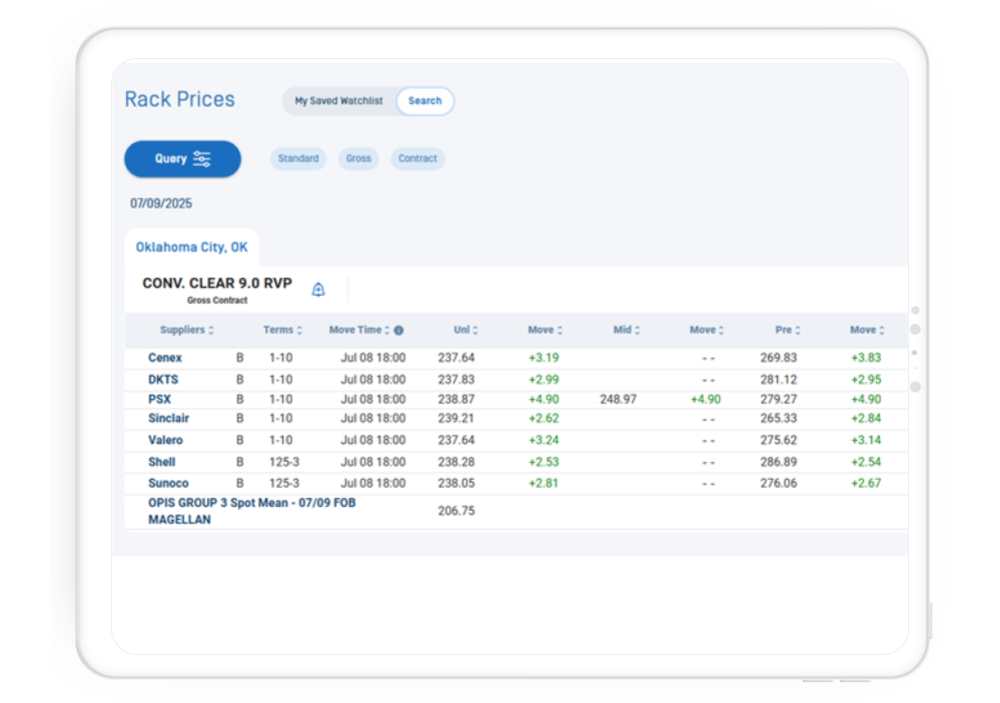Enable the Standard filter chip
Image resolution: width=1000 pixels, height=703 pixels.
click(x=297, y=159)
